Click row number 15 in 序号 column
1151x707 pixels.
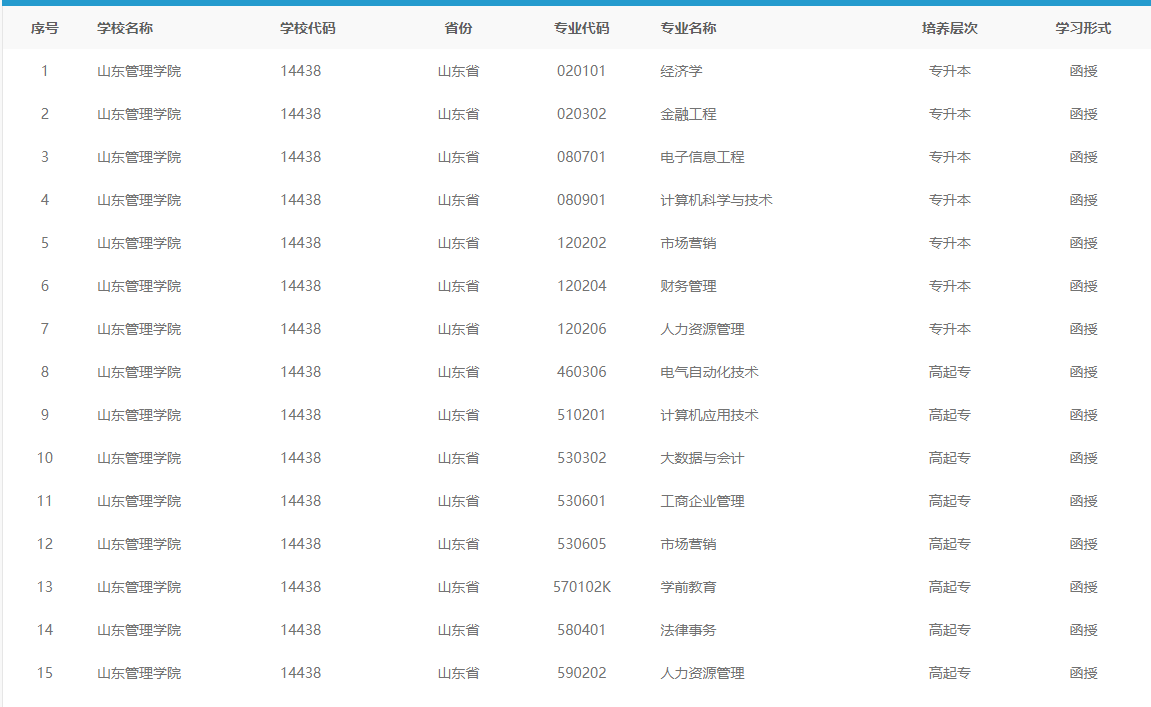pos(45,673)
